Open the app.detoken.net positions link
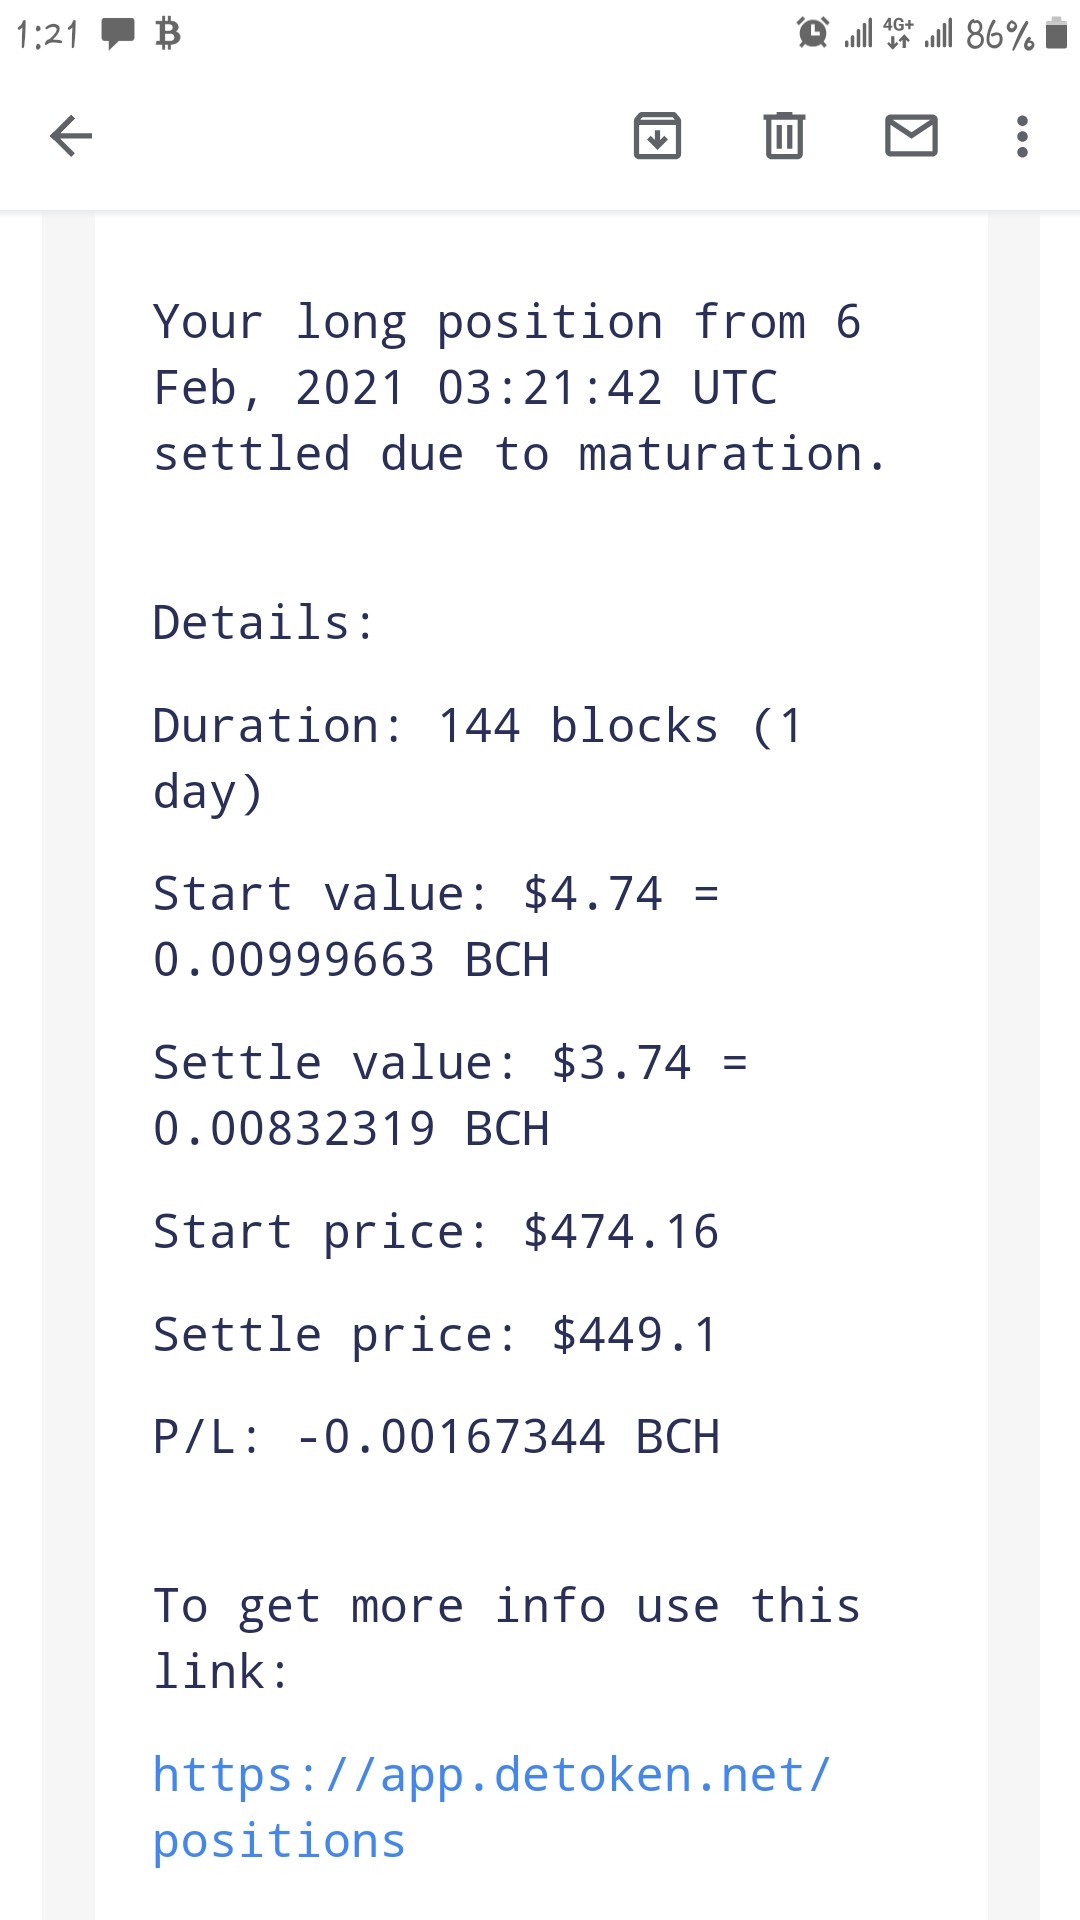The width and height of the screenshot is (1080, 1920). (491, 1808)
